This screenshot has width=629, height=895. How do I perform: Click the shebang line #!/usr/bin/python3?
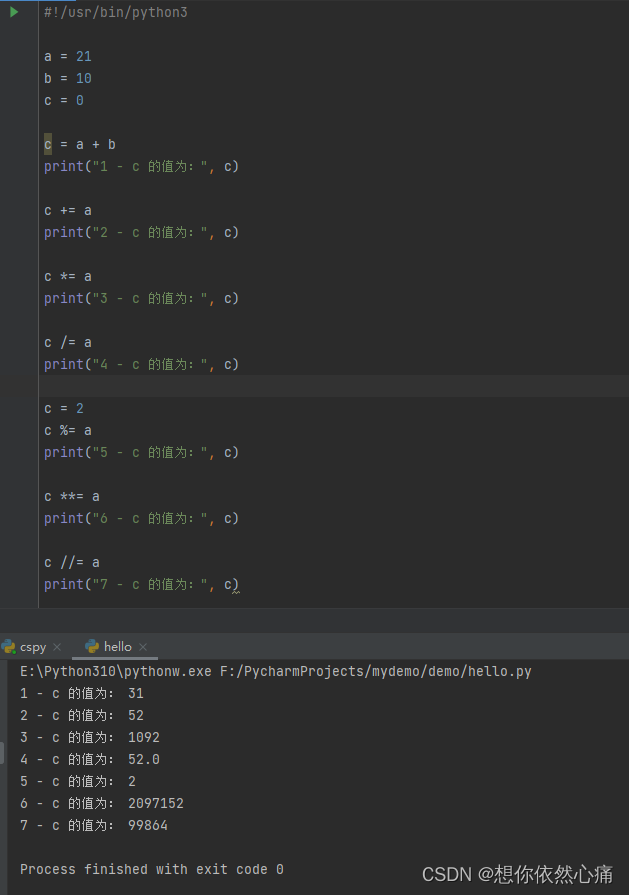tap(116, 12)
